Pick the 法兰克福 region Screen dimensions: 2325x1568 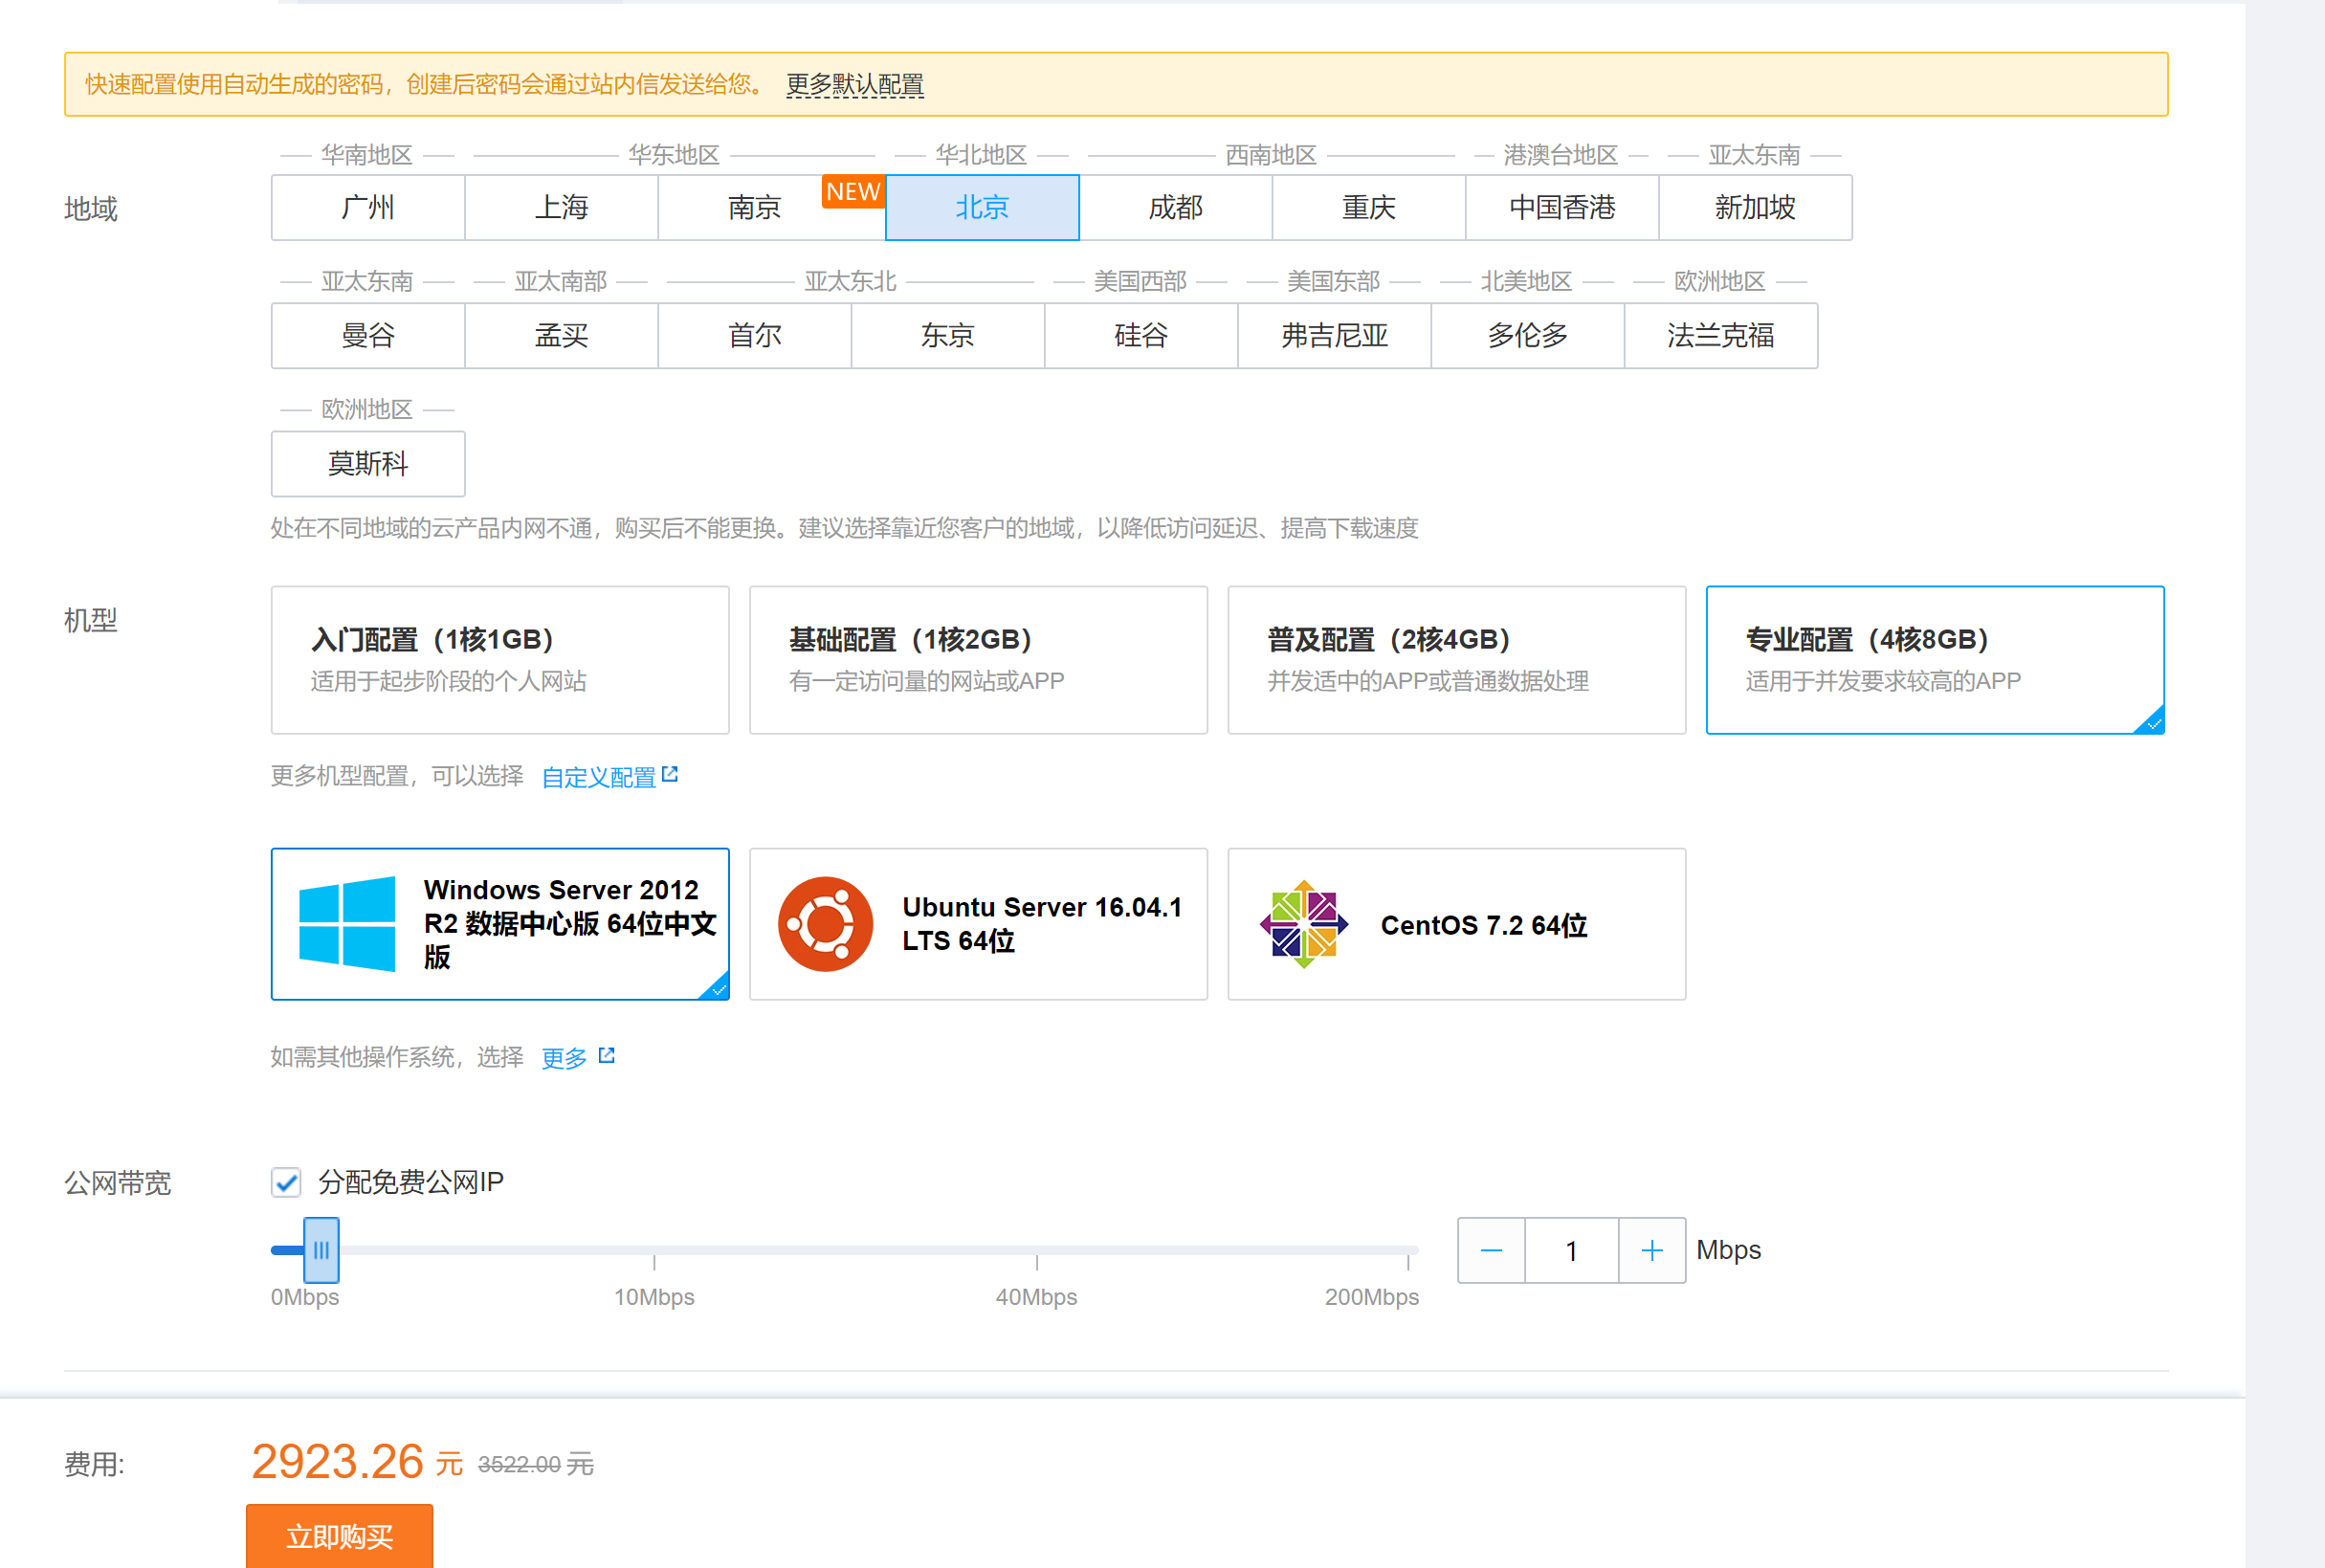(1720, 335)
